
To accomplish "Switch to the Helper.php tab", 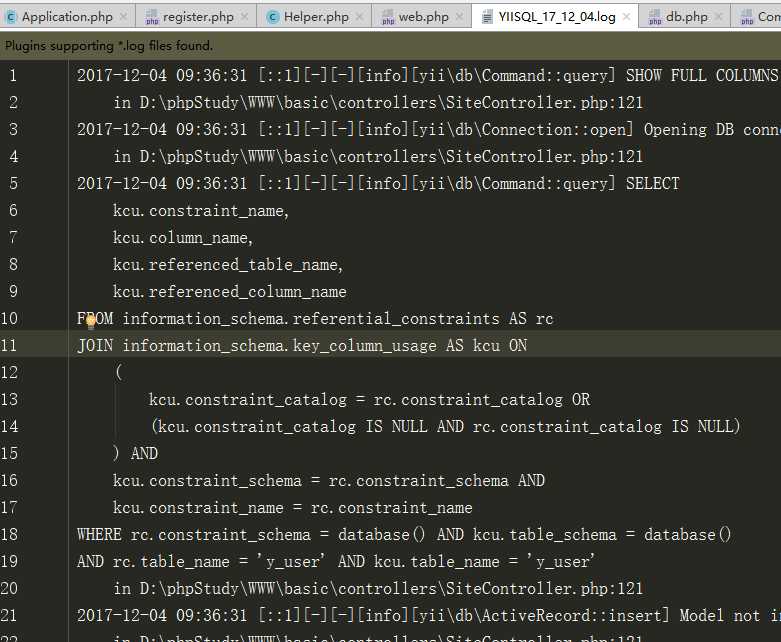I will coord(316,17).
